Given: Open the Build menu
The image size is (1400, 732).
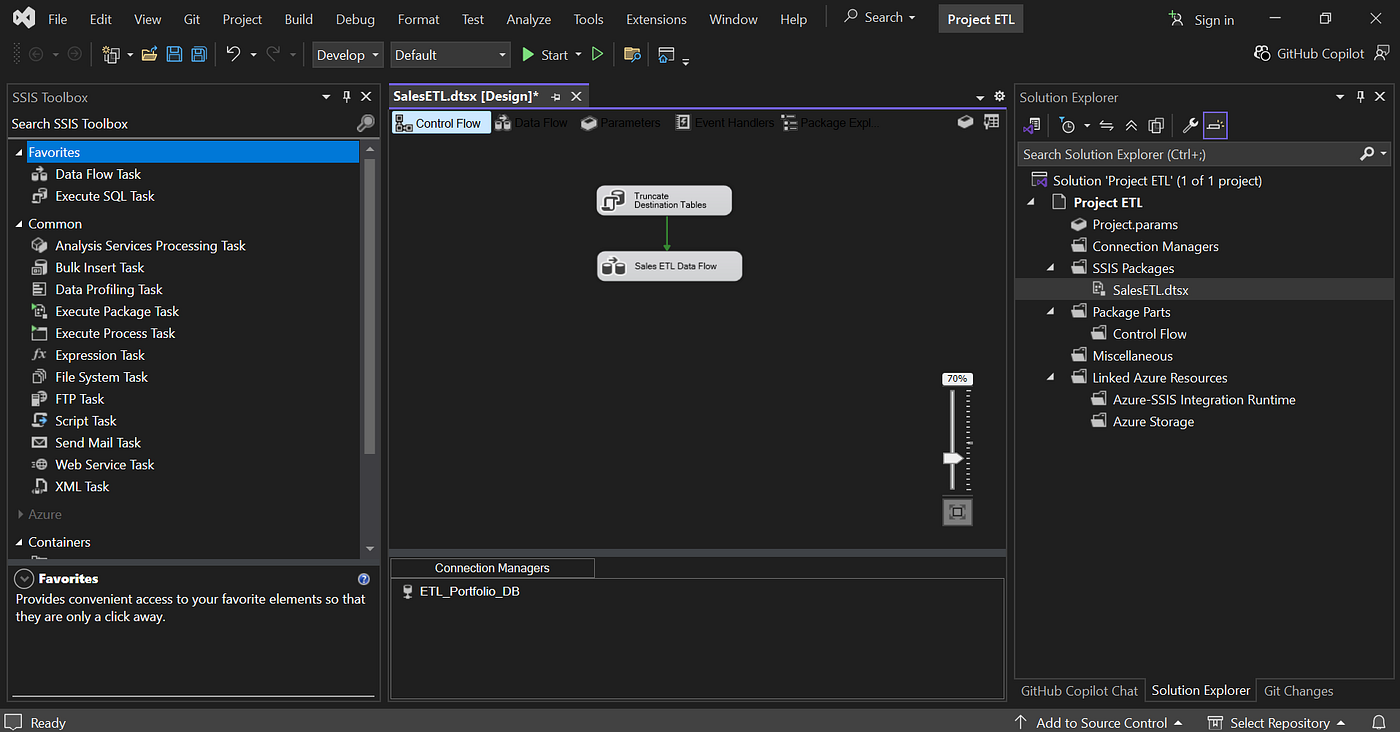Looking at the screenshot, I should click(298, 19).
